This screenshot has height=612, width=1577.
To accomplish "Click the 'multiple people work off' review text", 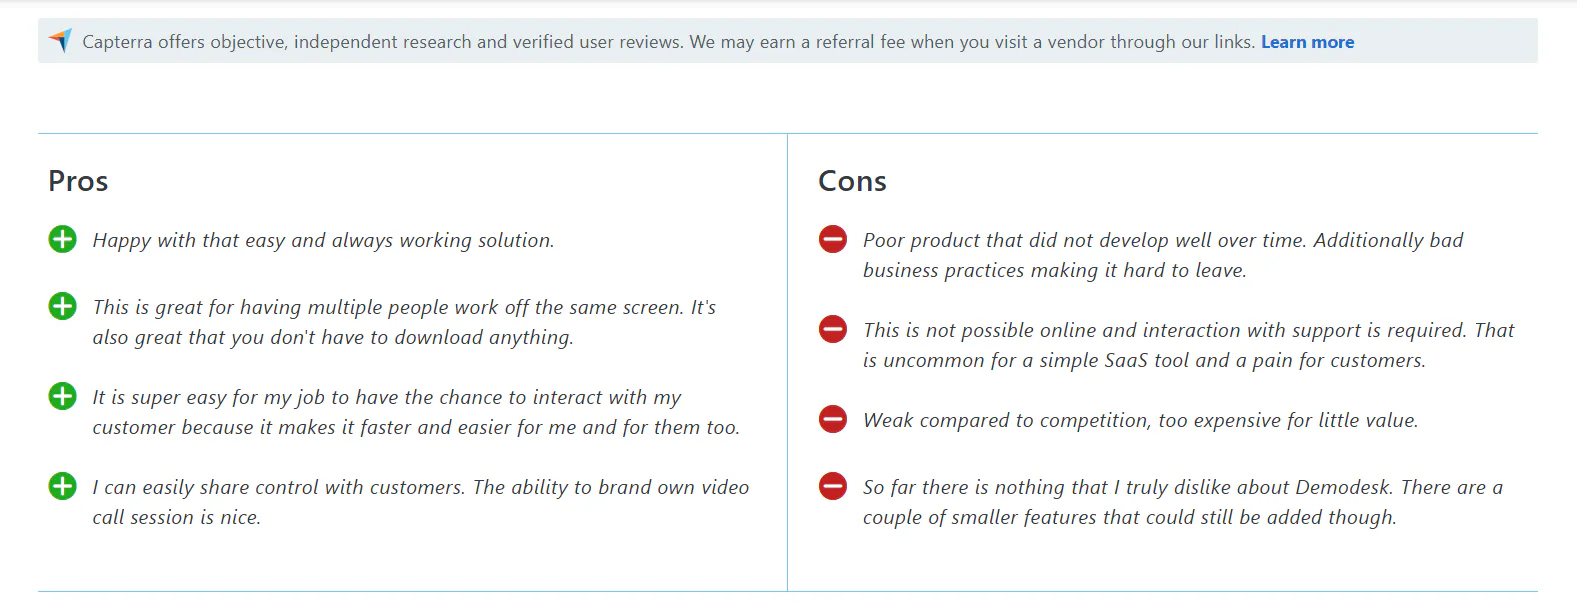I will [x=404, y=322].
